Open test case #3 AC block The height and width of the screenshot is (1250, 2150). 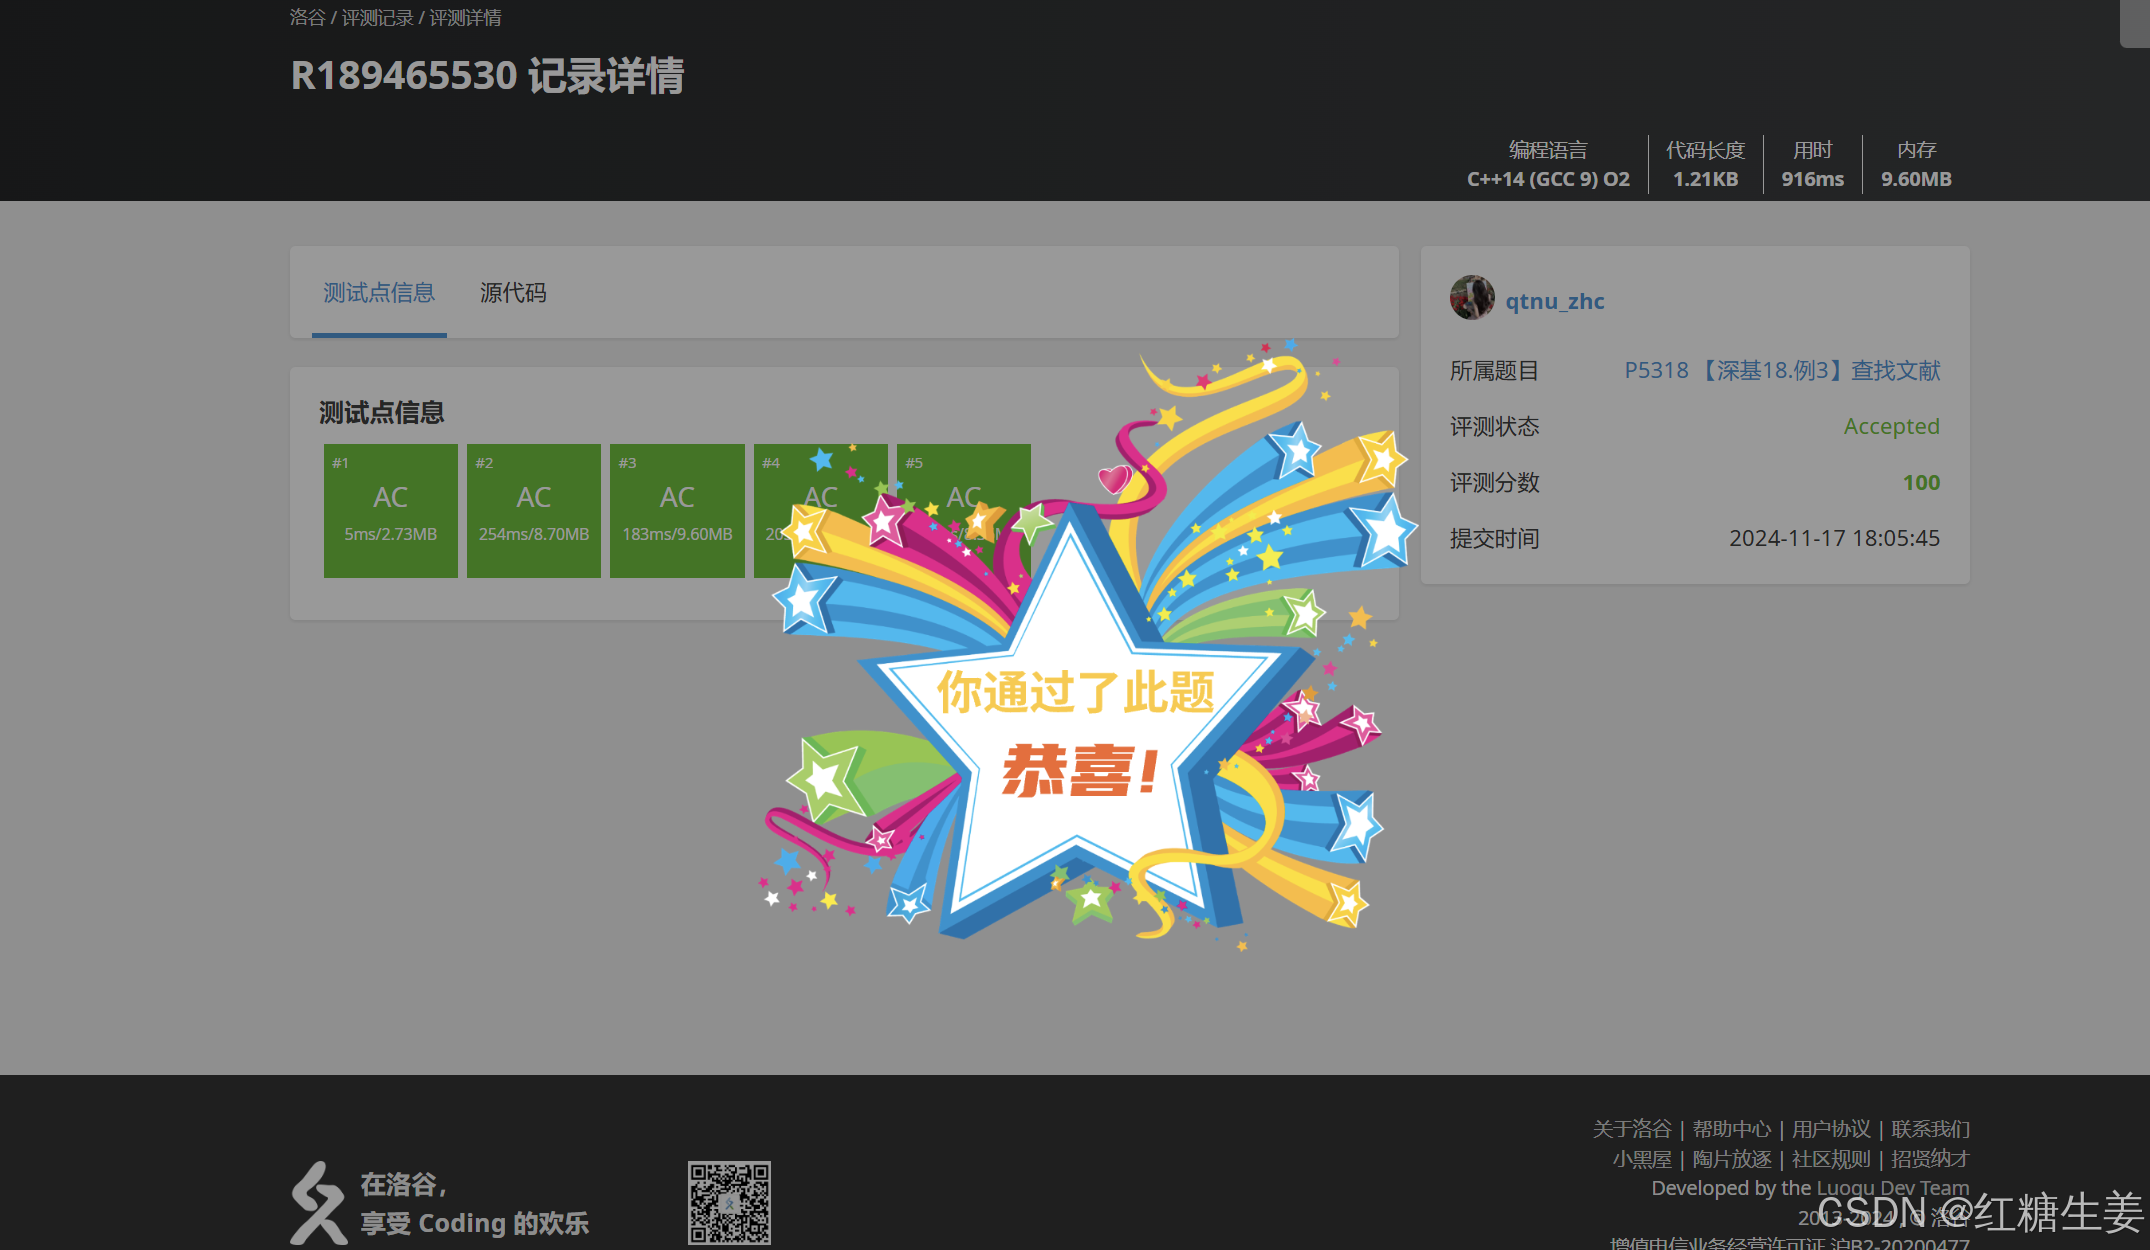click(x=677, y=511)
